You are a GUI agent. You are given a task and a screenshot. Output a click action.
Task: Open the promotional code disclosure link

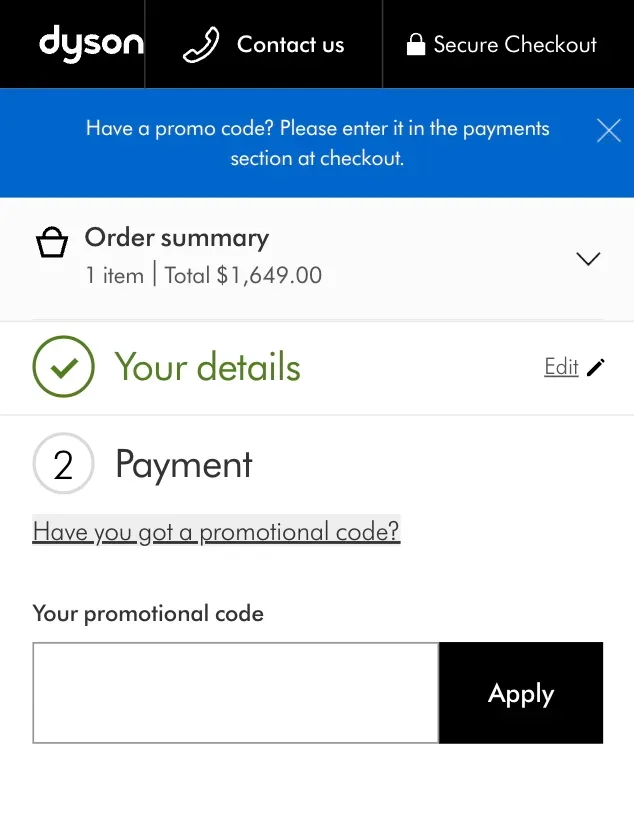[216, 531]
